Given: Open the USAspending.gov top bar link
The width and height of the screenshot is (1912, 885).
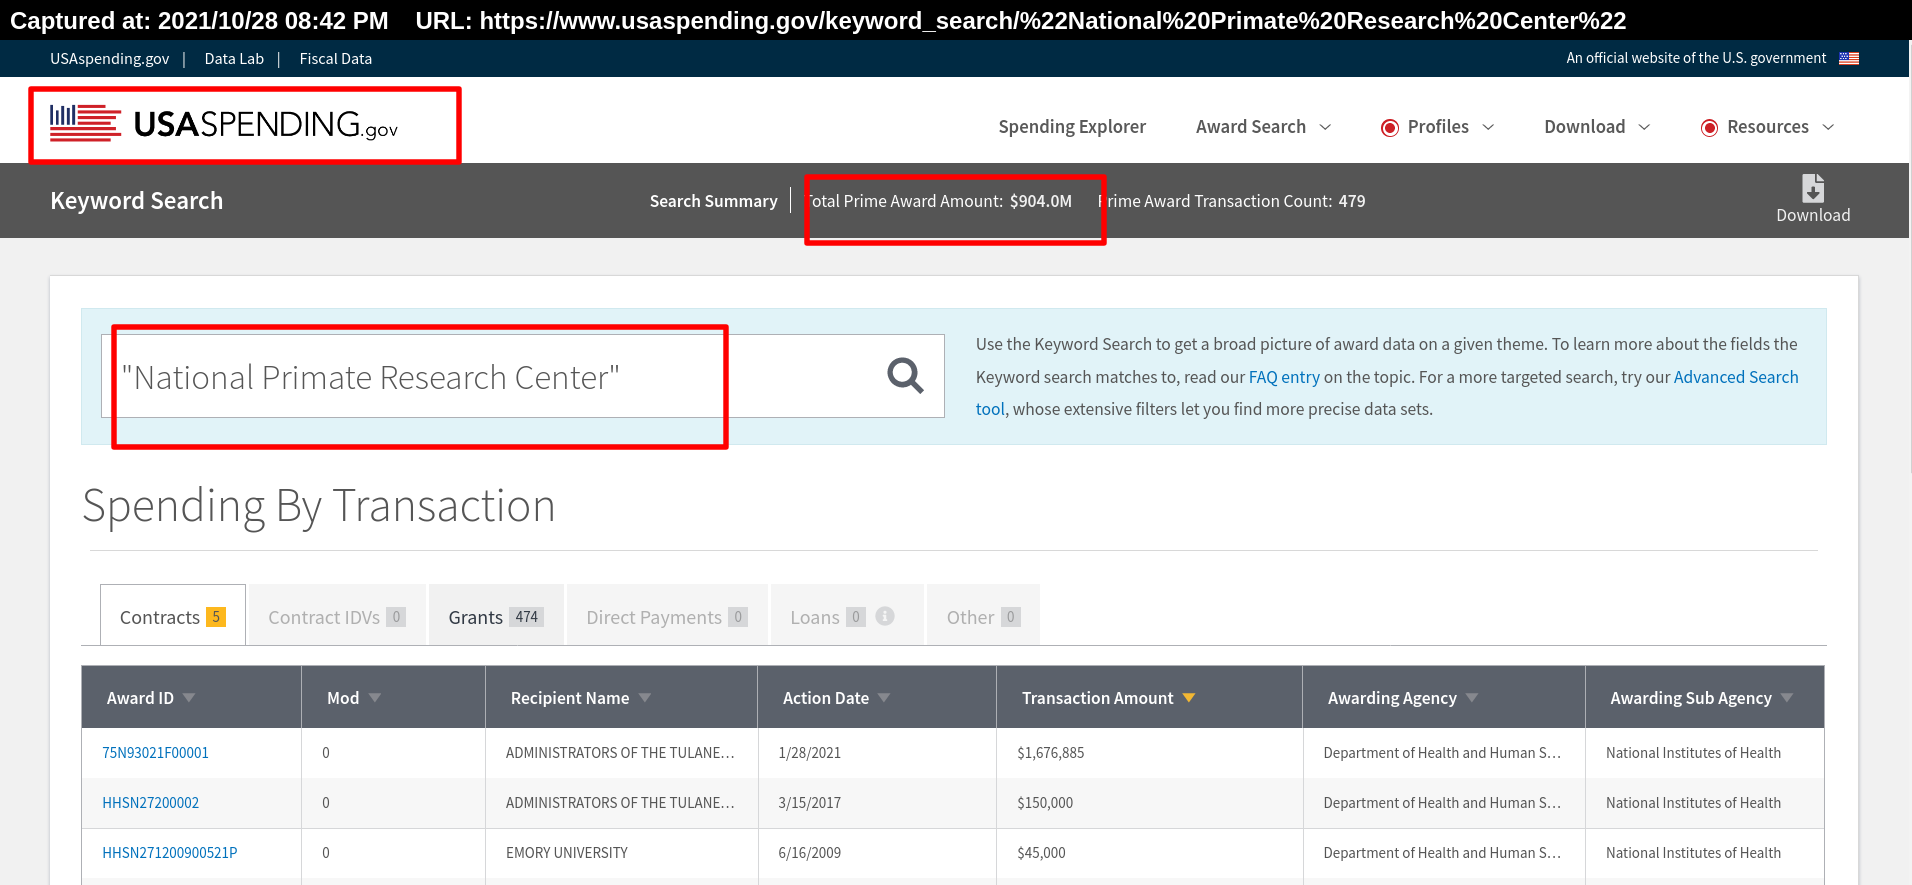Looking at the screenshot, I should pyautogui.click(x=110, y=59).
